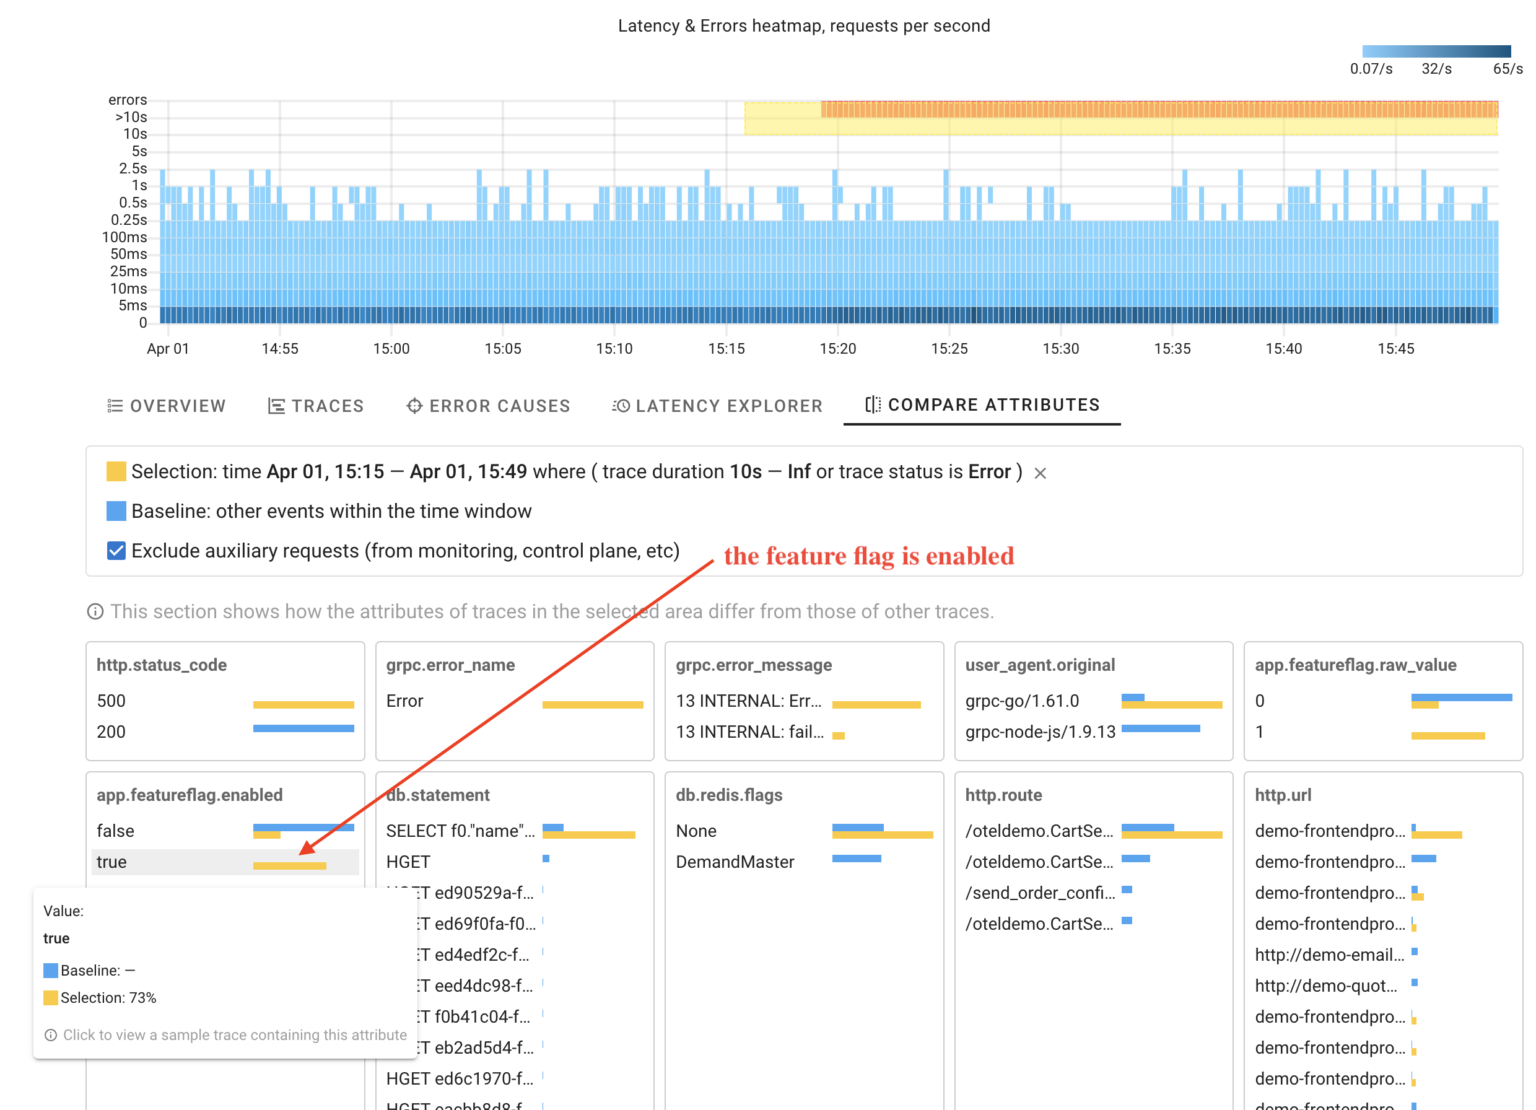Click the info icon before the section description
The image size is (1536, 1110).
tap(96, 611)
